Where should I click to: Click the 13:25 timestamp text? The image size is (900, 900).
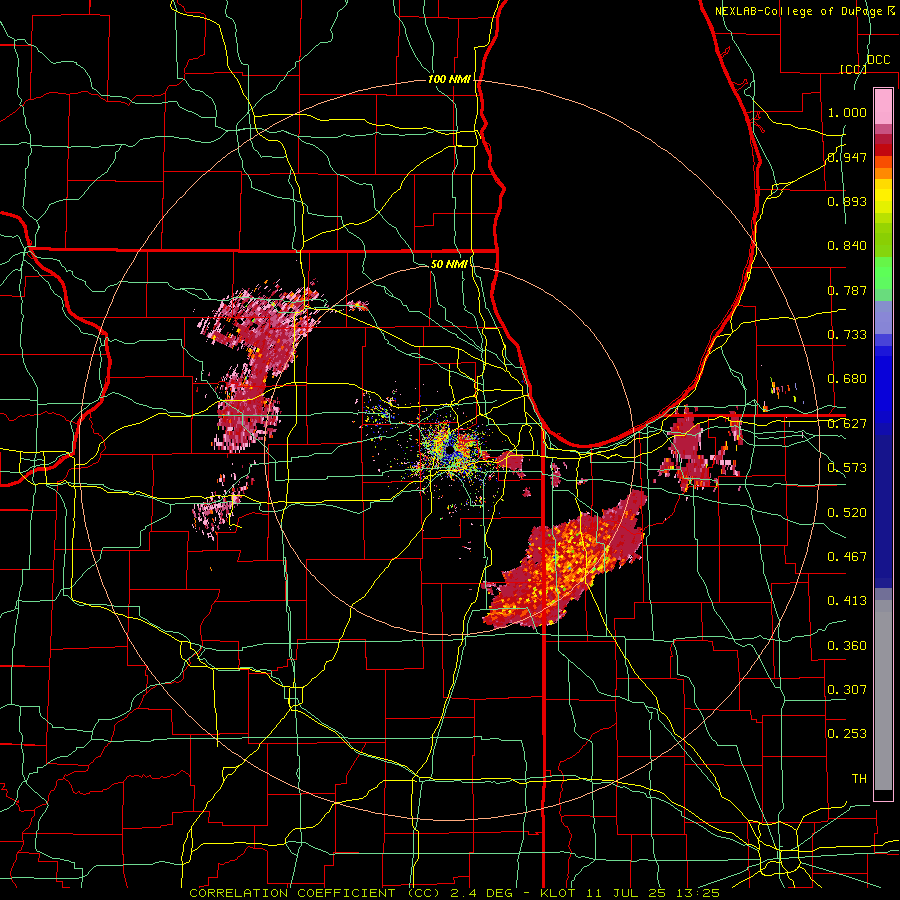699,893
